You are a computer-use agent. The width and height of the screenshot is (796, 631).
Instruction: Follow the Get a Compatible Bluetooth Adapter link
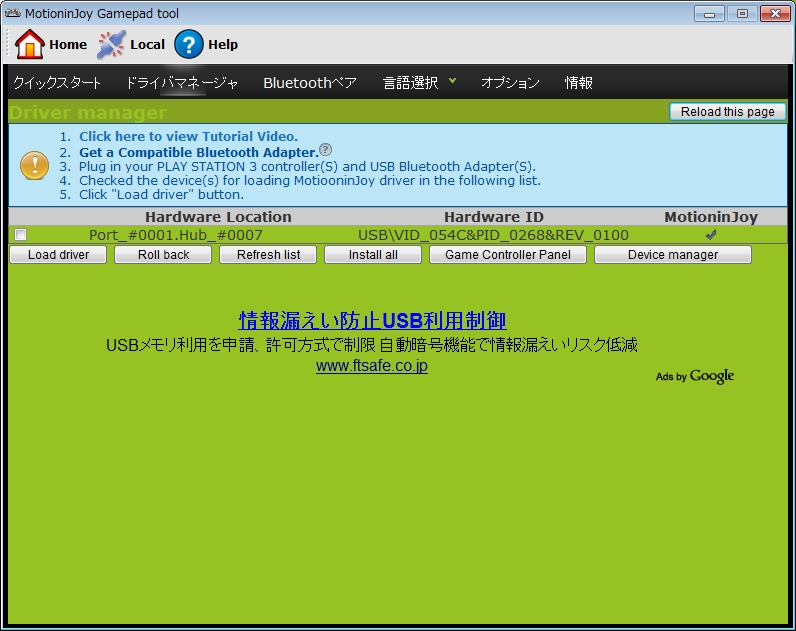[199, 152]
